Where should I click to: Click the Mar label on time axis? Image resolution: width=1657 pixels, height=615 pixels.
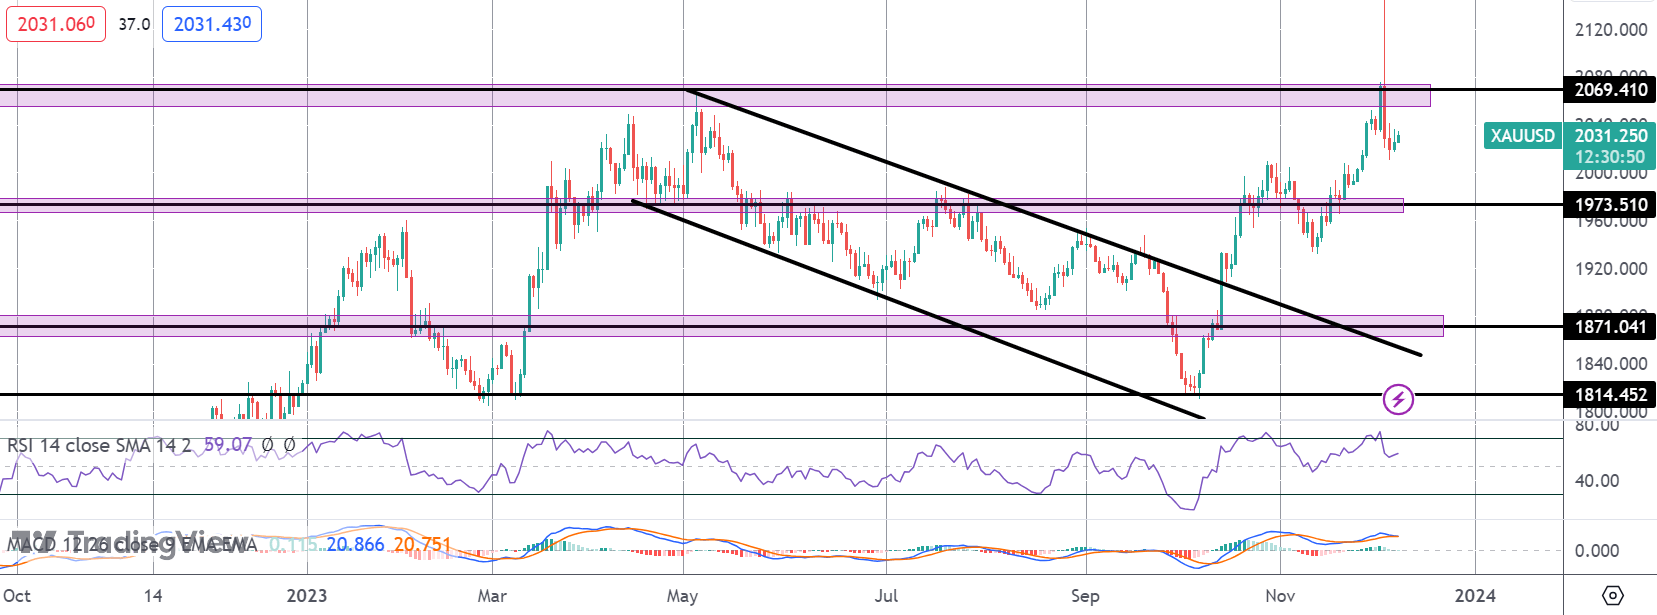pyautogui.click(x=492, y=596)
